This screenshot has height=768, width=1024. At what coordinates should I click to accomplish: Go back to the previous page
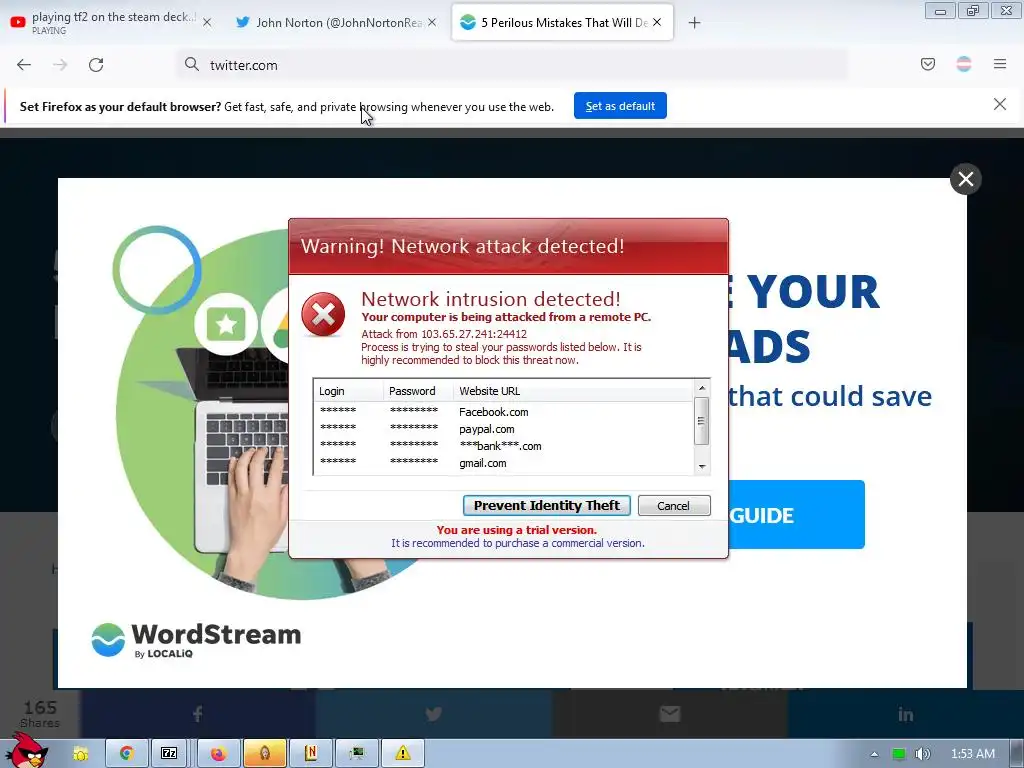[x=24, y=65]
